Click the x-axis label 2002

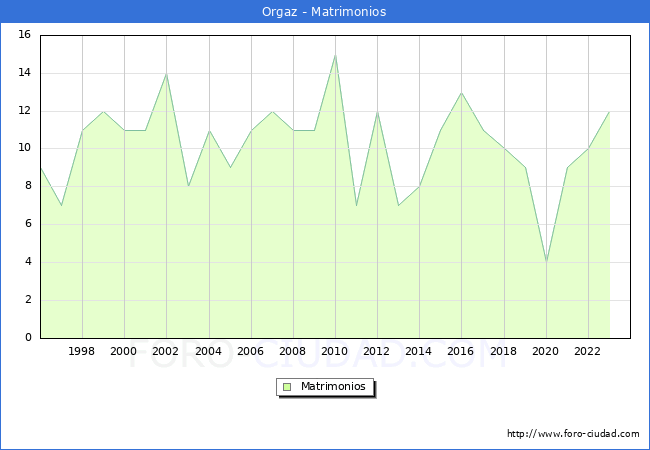(165, 351)
